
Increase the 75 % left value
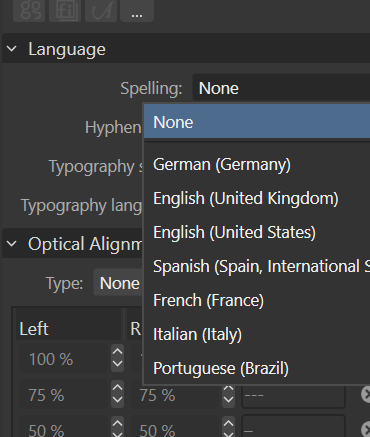point(118,388)
